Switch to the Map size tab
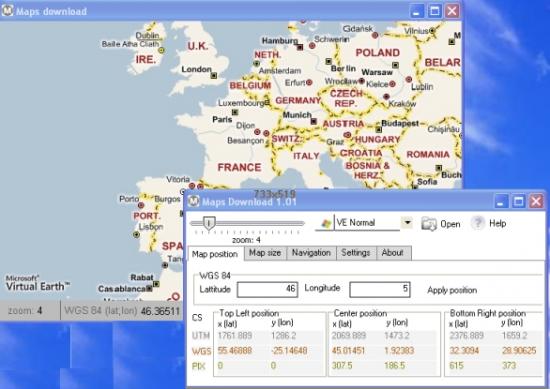The height and width of the screenshot is (389, 550). tap(265, 253)
